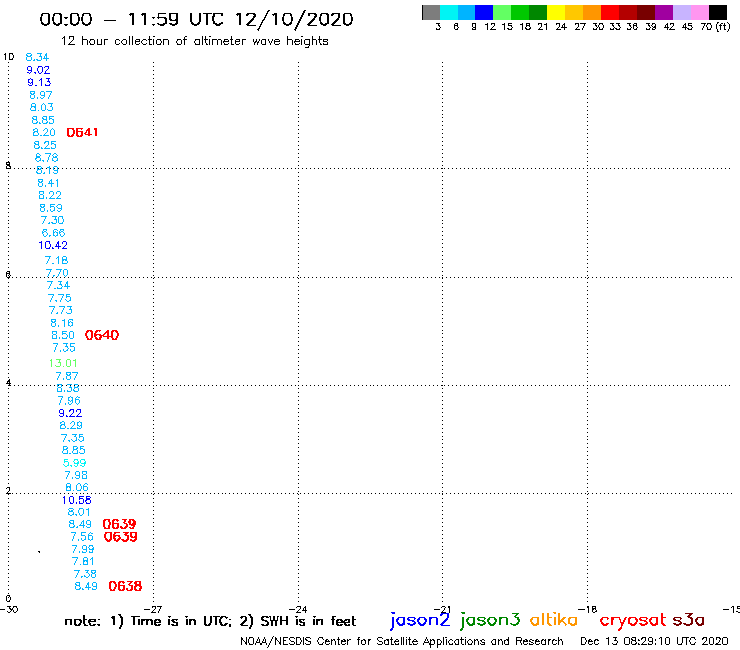Click the wave height value 7.18
Viewport: 740px width, 650px height.
coord(57,260)
